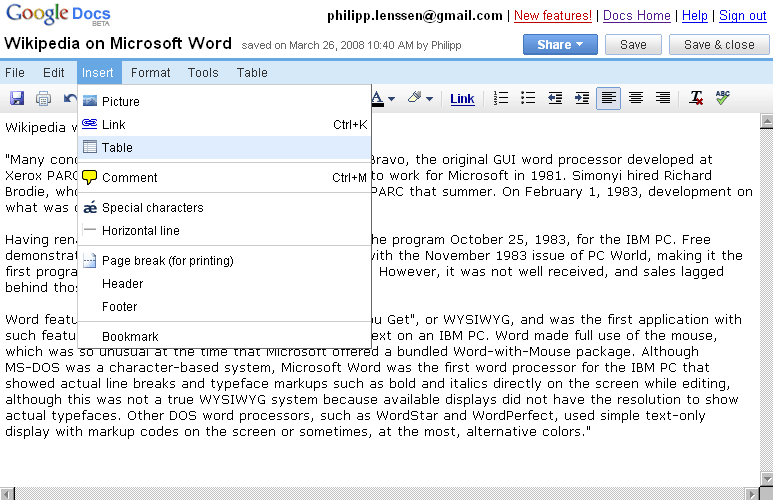Open the Share dropdown button

pyautogui.click(x=560, y=45)
